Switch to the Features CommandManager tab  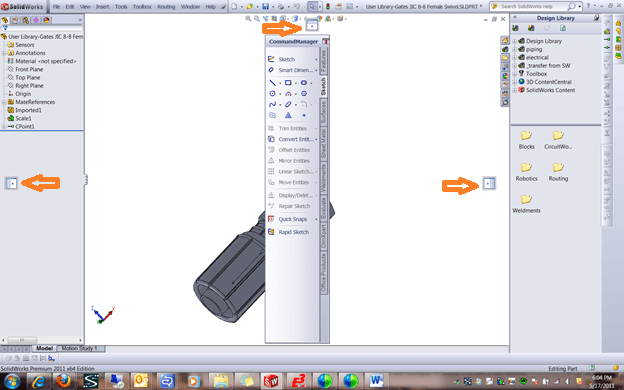click(x=324, y=60)
